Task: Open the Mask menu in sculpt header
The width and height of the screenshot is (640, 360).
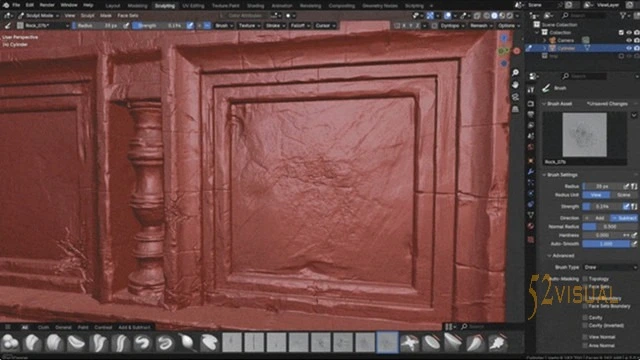Action: 106,16
